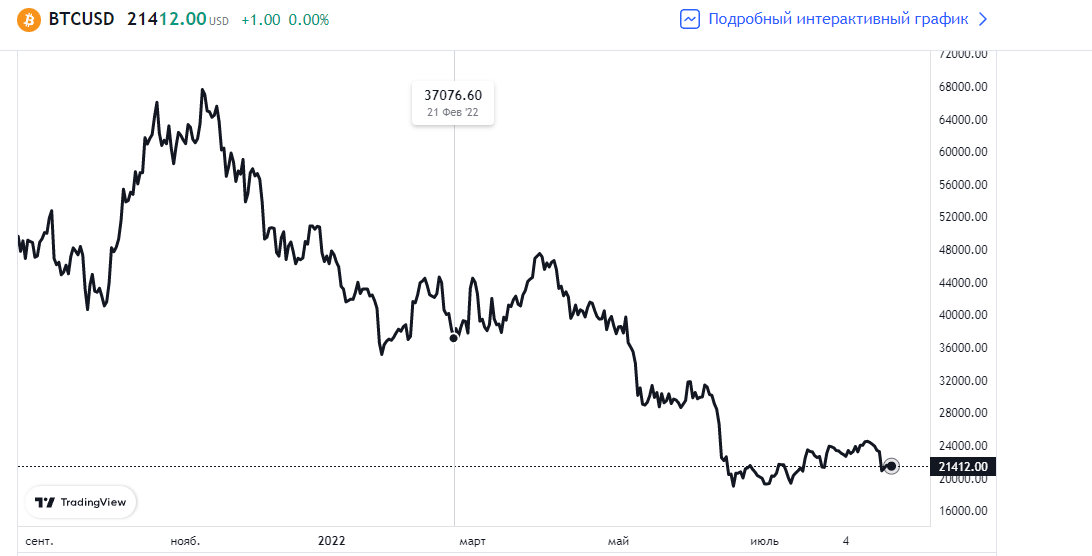Click the 'сент.' time axis label

(x=39, y=541)
